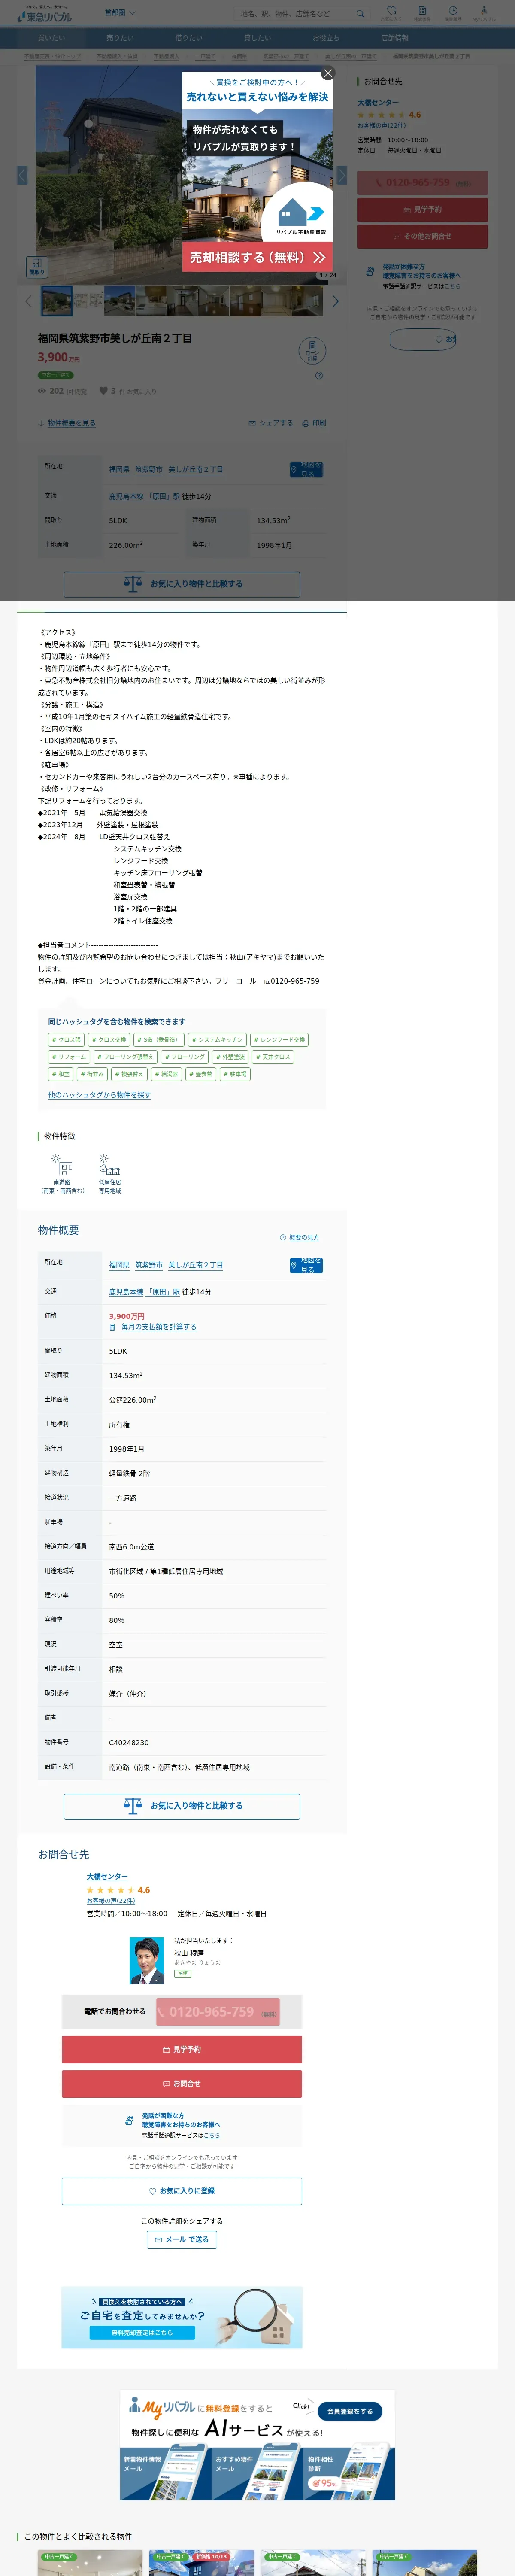
Task: Open 大橋センター link in bottom お問合せ先
Action: click(107, 1877)
